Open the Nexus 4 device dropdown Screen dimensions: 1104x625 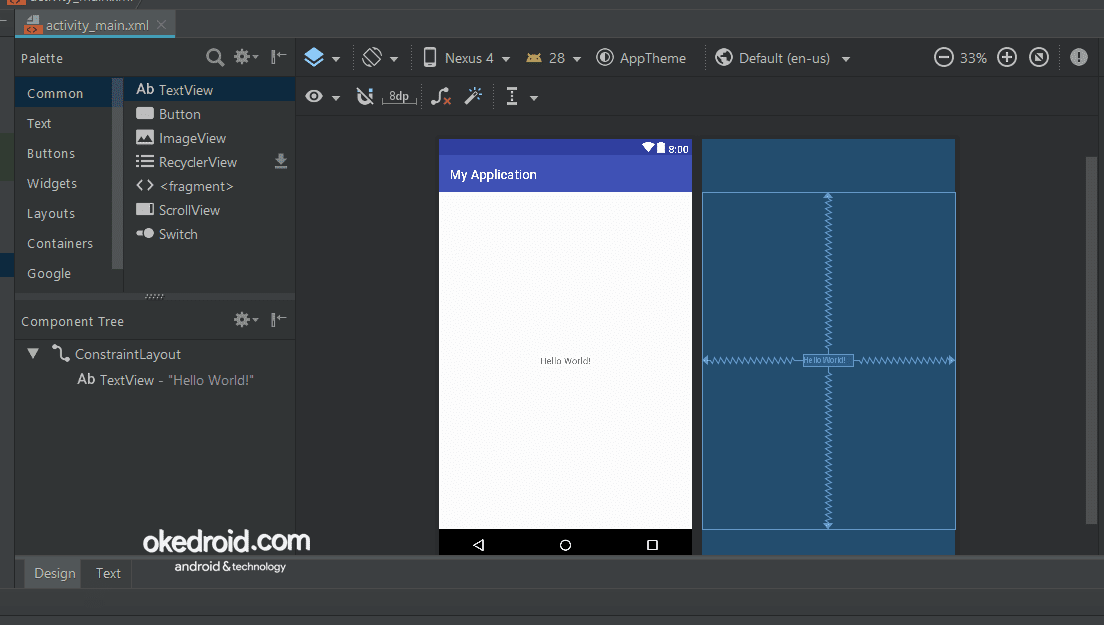click(466, 57)
